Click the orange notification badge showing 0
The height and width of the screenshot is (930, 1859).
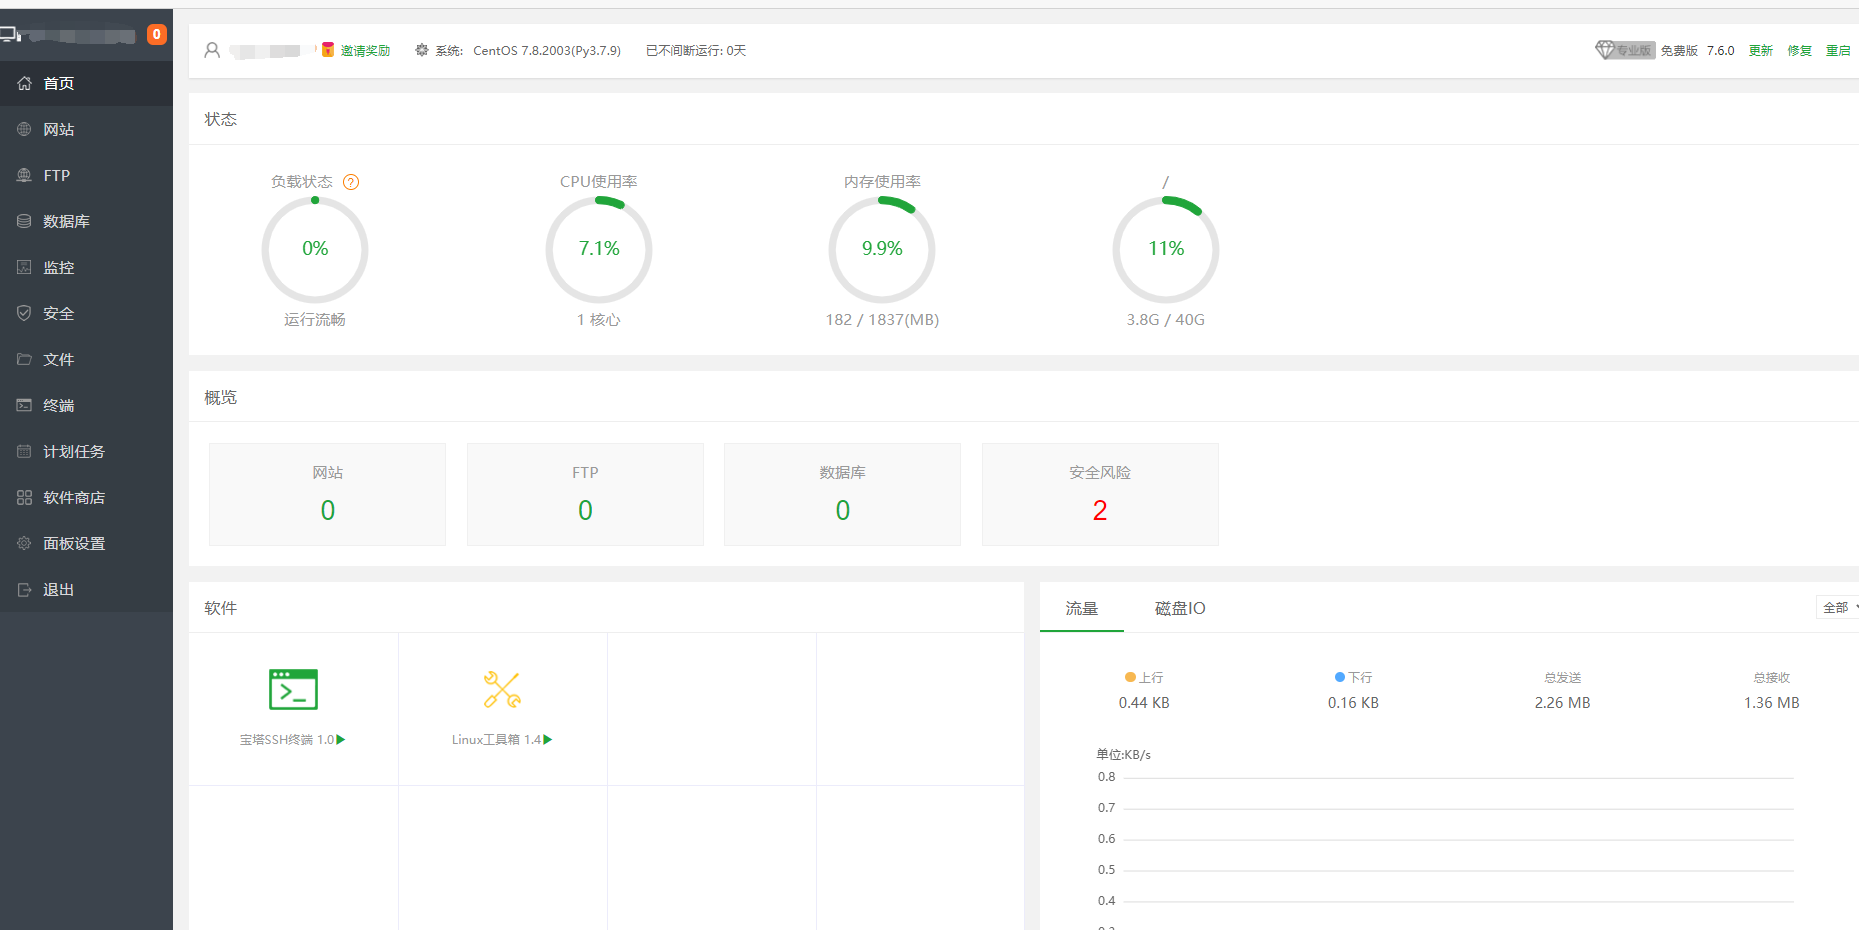point(157,35)
